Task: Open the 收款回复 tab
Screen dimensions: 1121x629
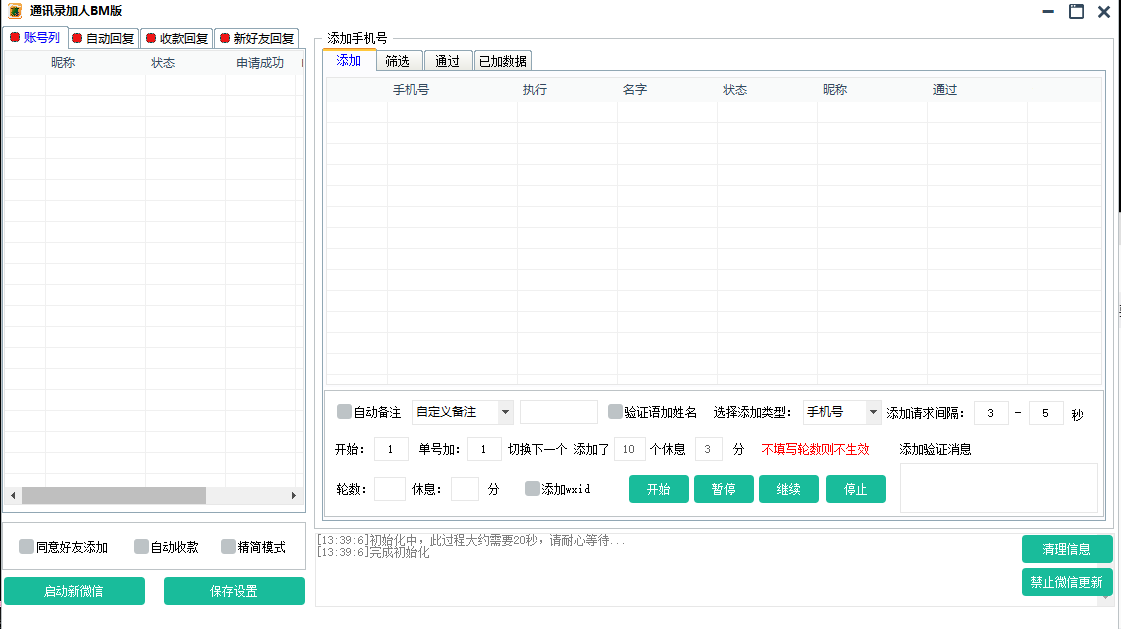Action: (177, 39)
